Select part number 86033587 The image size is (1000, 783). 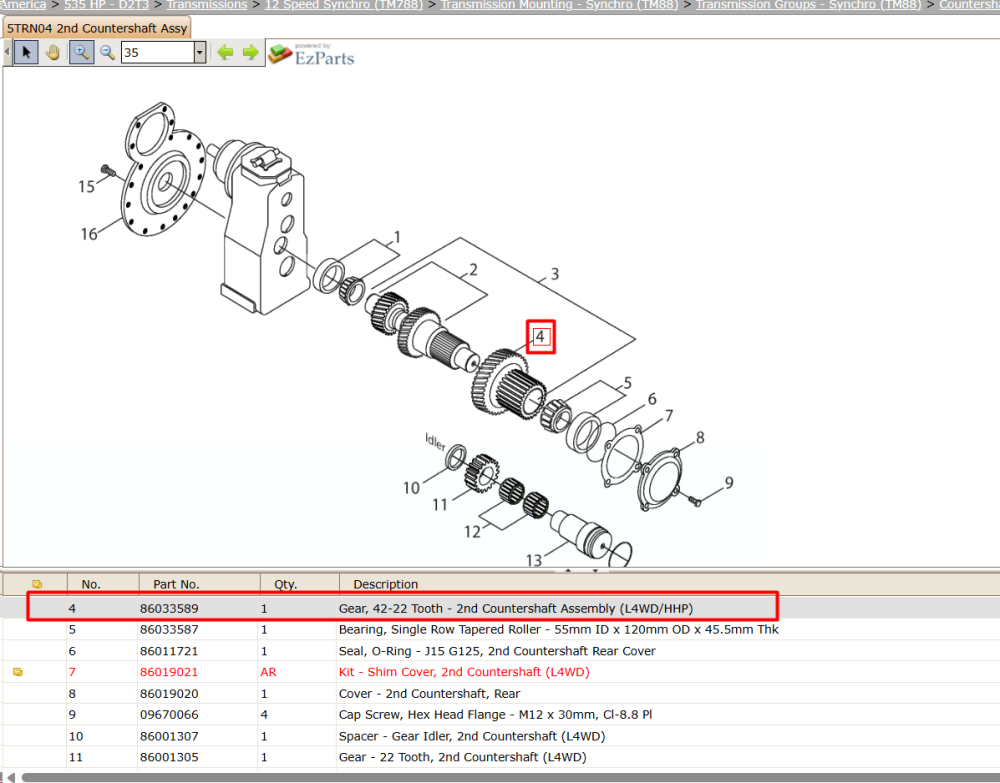pos(169,629)
